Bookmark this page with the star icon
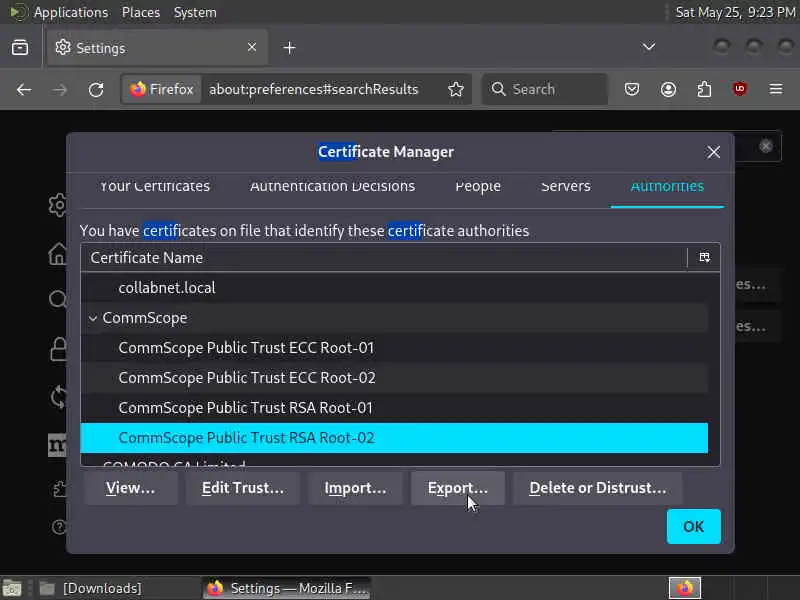The height and width of the screenshot is (600, 800). point(456,89)
